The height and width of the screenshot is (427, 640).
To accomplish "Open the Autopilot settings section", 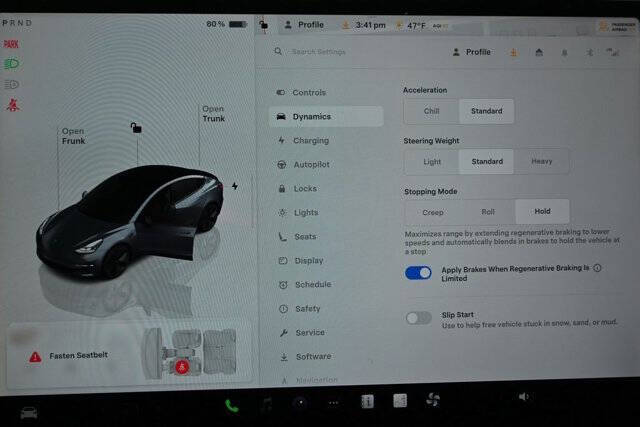I will [327, 165].
